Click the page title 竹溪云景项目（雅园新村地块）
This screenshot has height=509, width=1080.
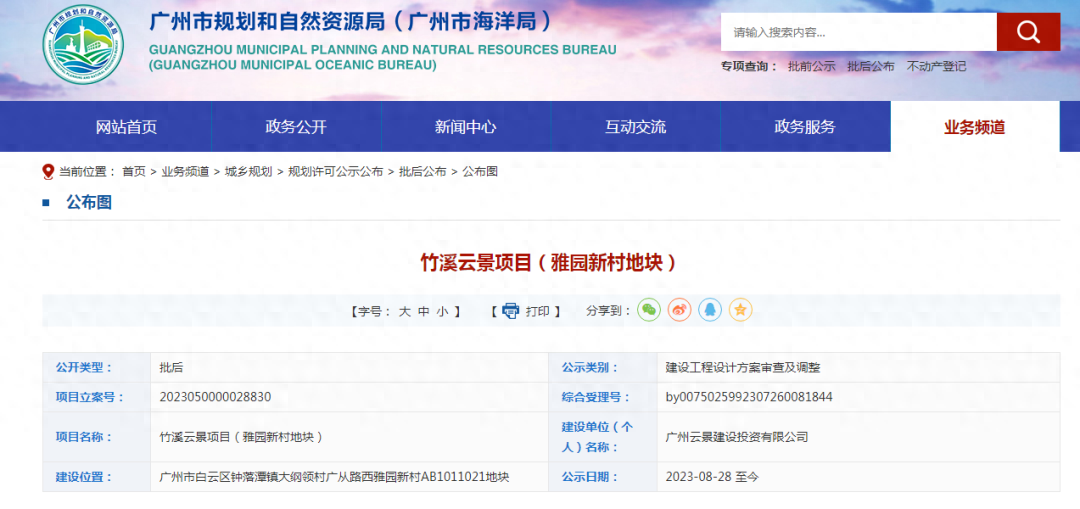tap(550, 262)
